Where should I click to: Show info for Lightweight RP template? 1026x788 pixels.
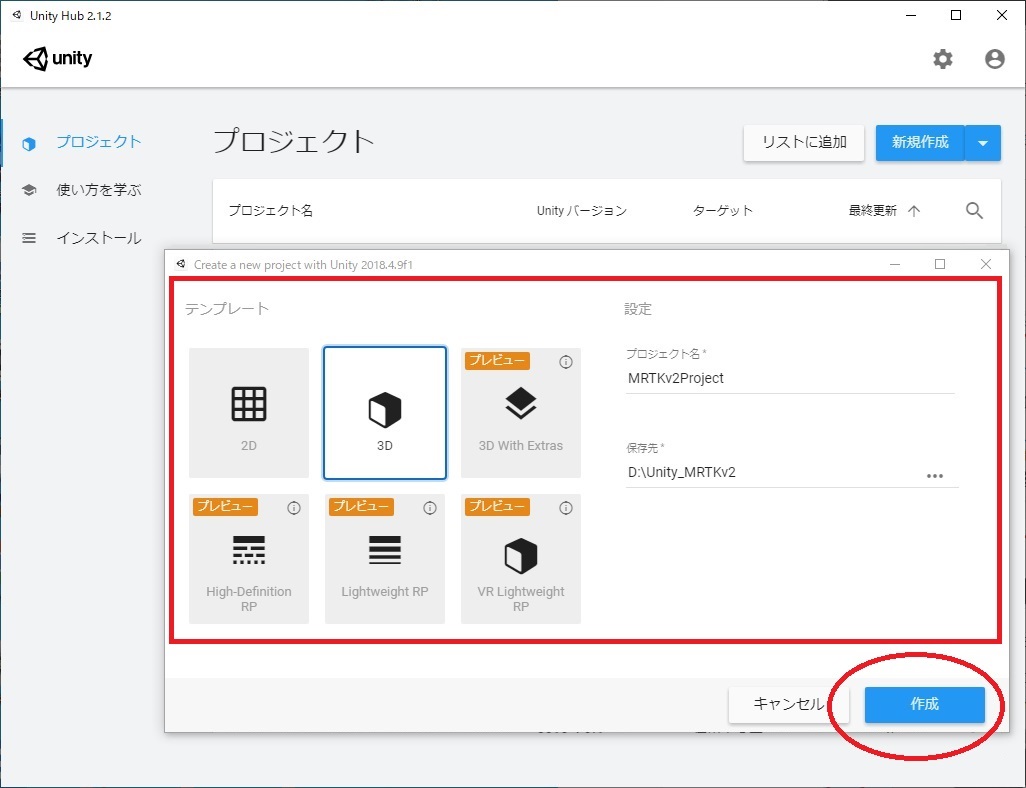(x=430, y=508)
